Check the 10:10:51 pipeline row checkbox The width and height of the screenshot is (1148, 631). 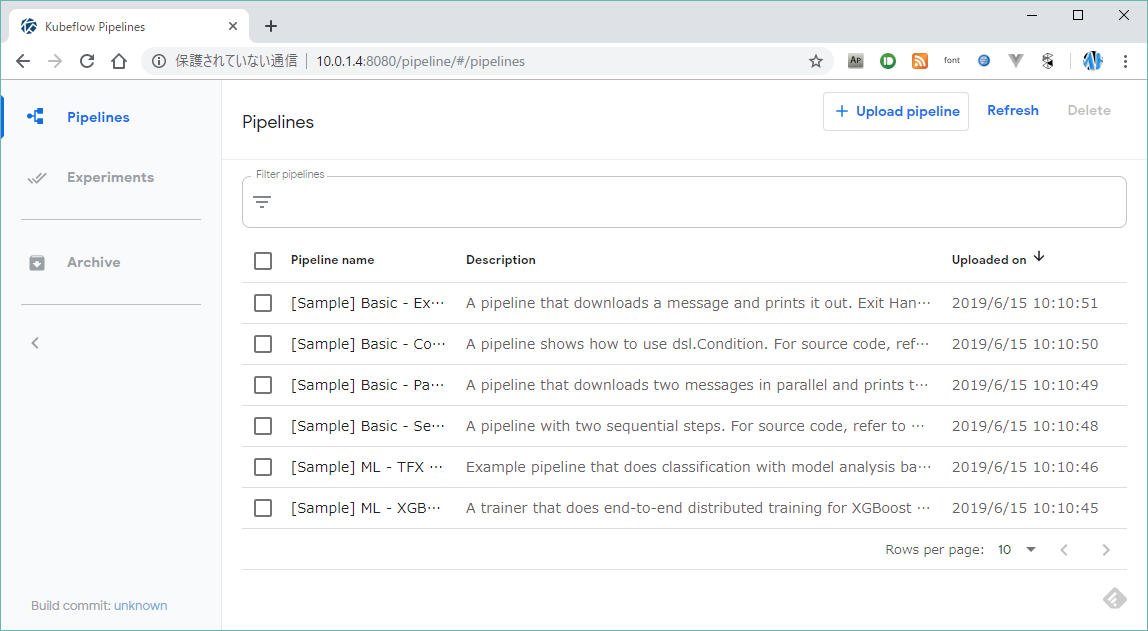pos(263,303)
